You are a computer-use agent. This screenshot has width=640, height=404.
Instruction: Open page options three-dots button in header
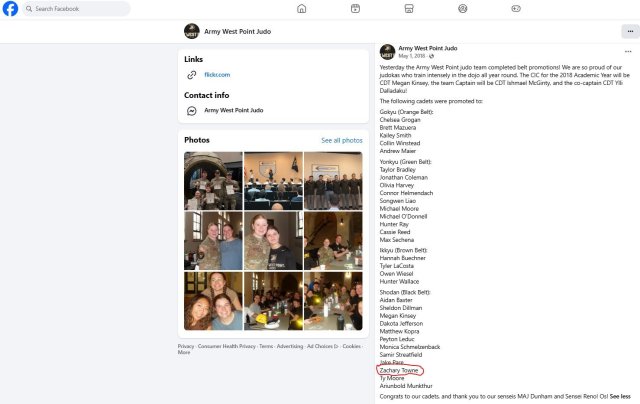(630, 31)
